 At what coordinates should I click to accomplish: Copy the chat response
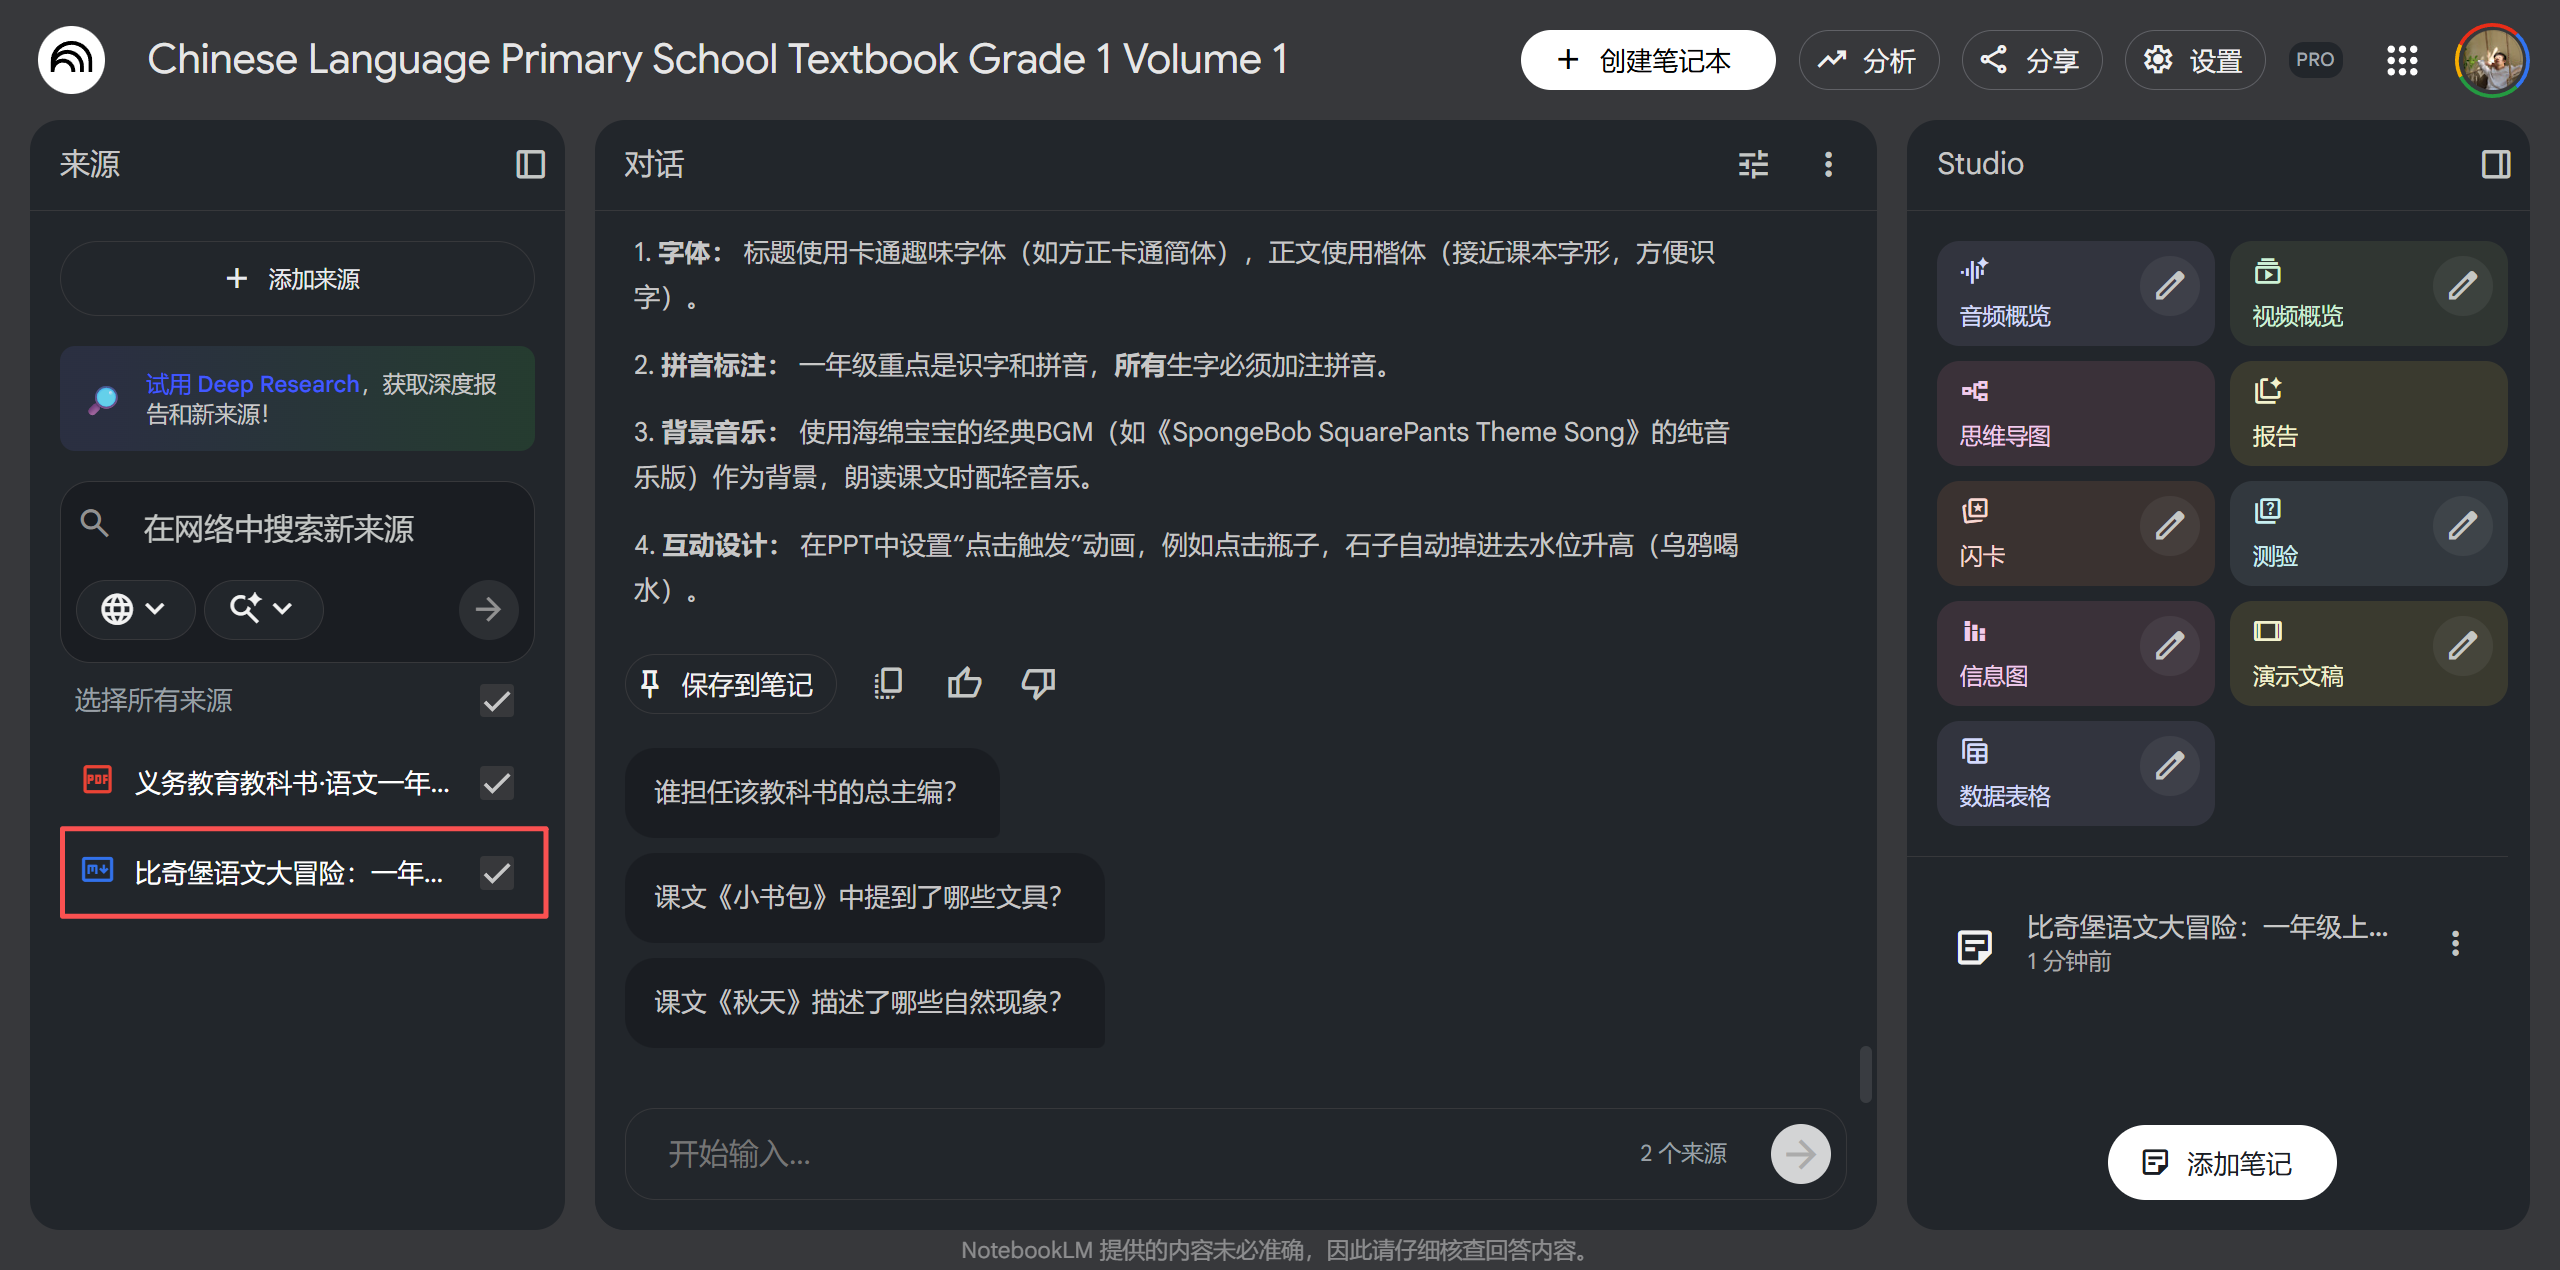coord(886,683)
